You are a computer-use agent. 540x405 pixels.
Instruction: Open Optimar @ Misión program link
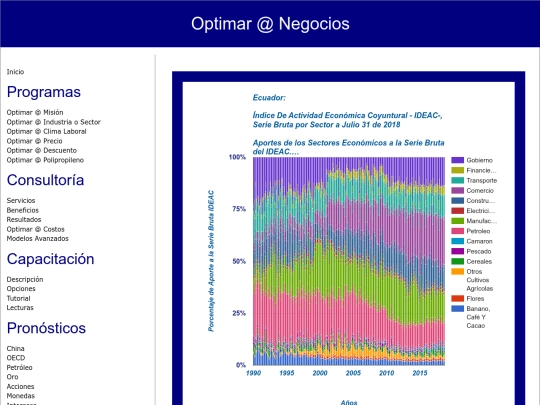point(35,112)
